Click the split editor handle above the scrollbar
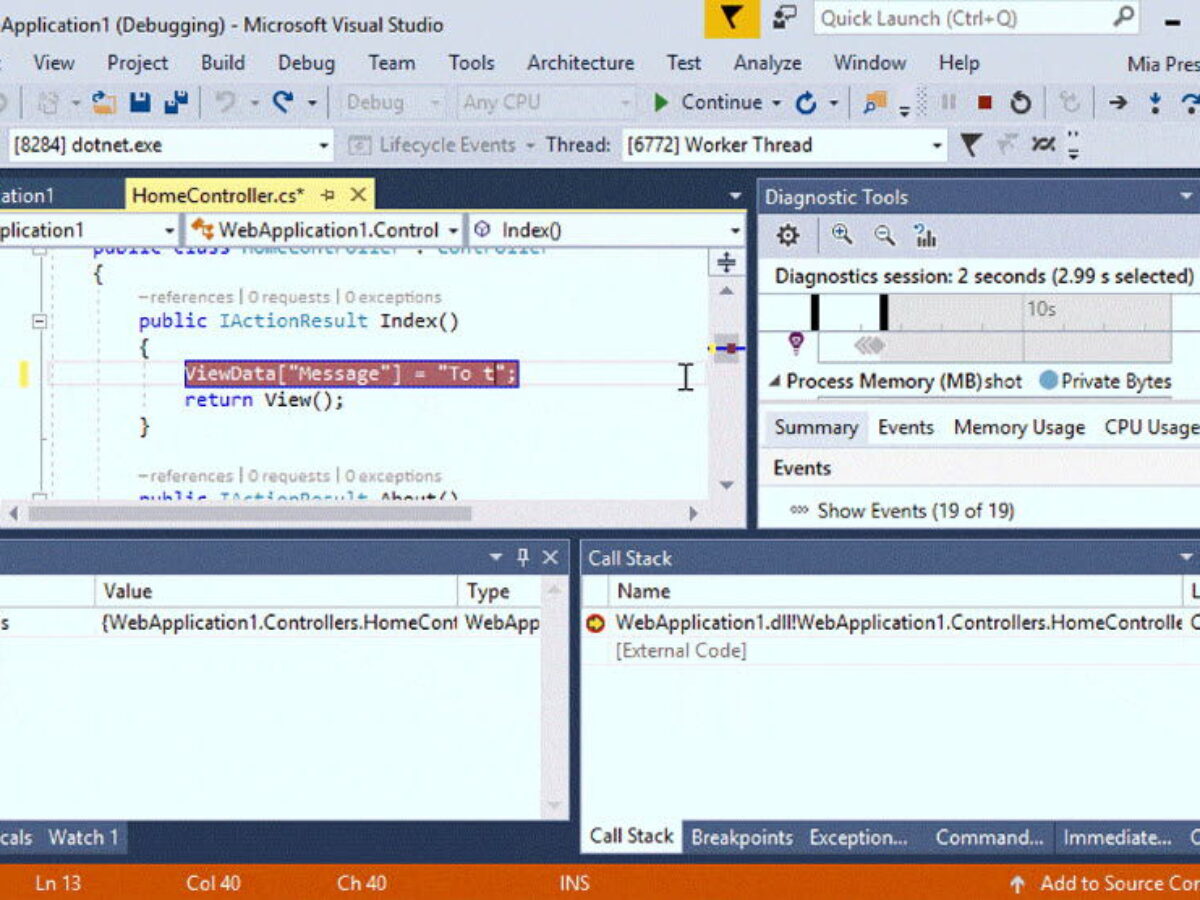Viewport: 1200px width, 900px height. (727, 262)
